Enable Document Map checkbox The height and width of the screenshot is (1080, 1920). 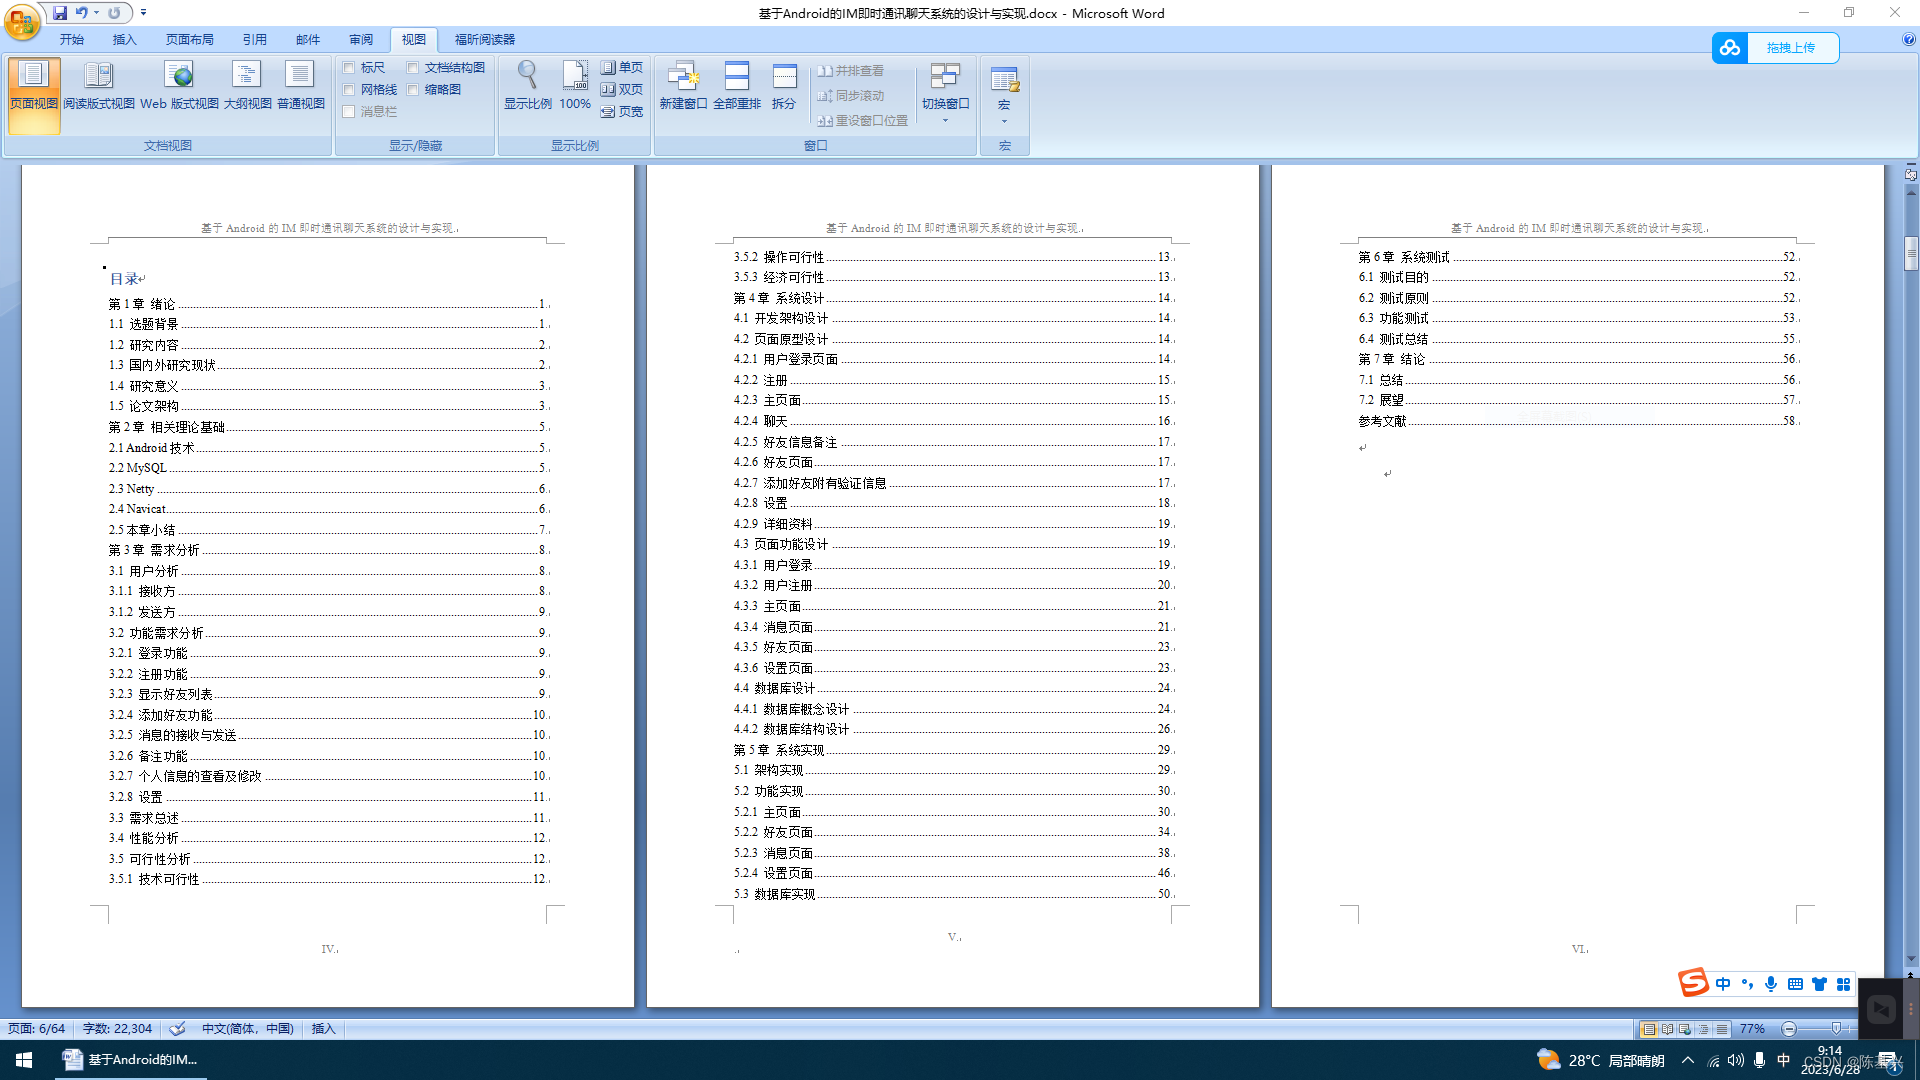pos(413,68)
